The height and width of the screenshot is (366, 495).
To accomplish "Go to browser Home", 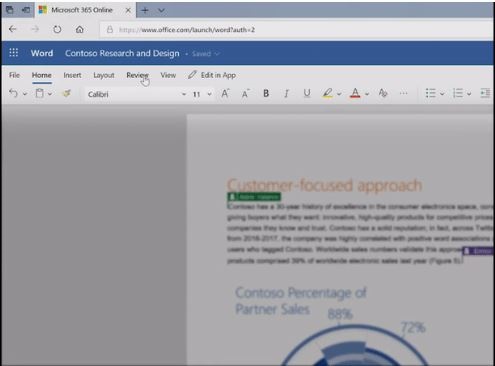I will (79, 29).
